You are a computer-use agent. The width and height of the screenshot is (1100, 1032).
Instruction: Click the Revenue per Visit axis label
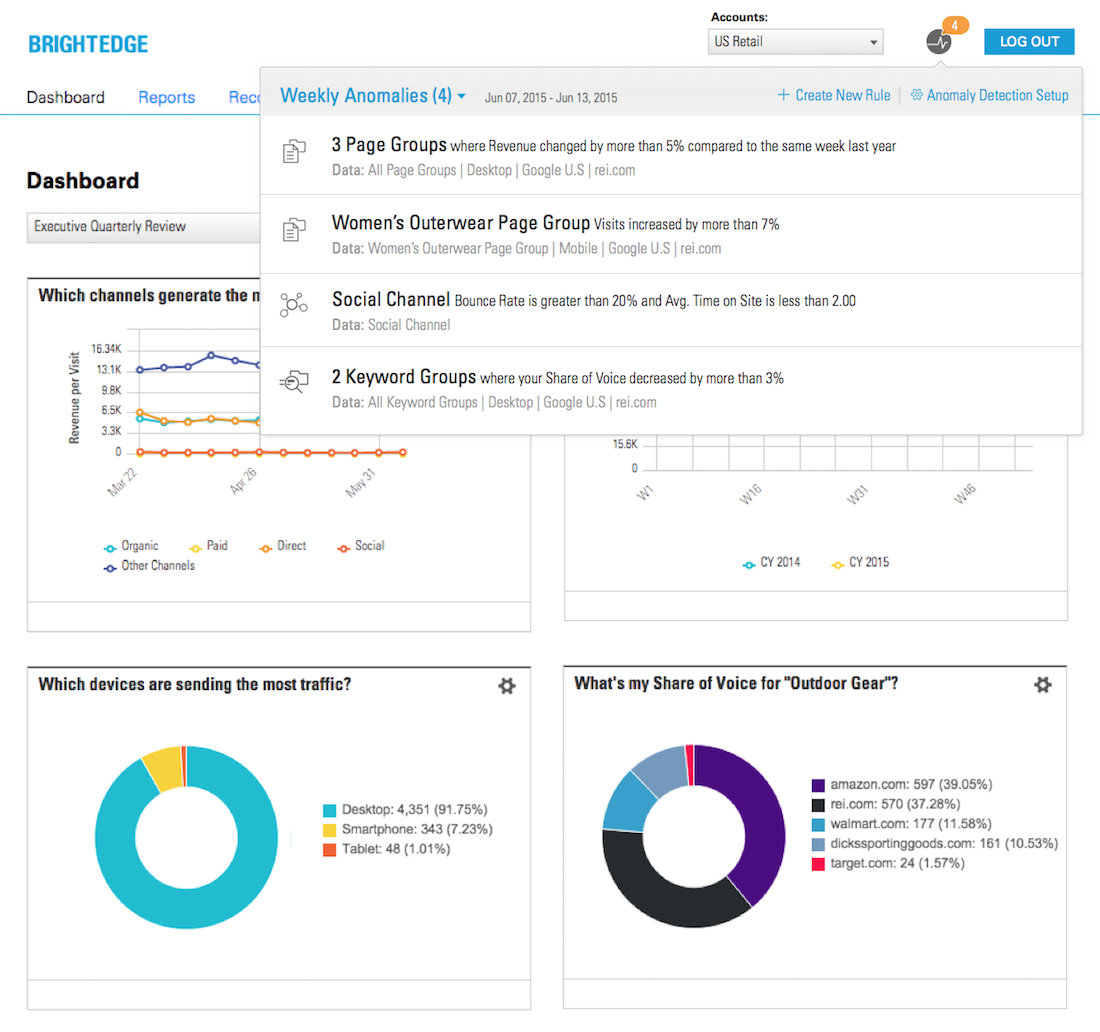coord(74,398)
